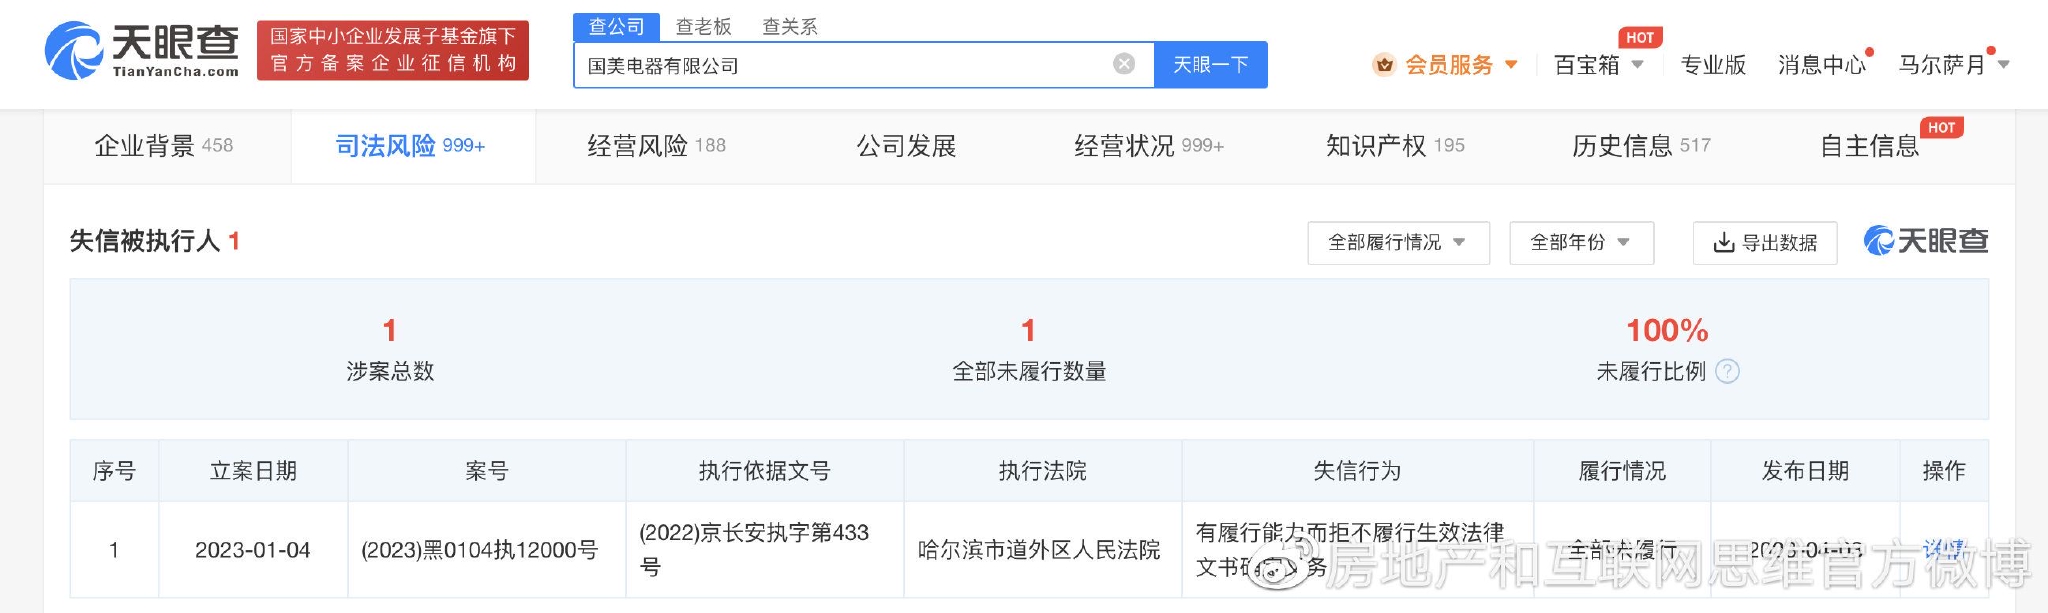Click the 全部未履行数量 statistic

1029,349
